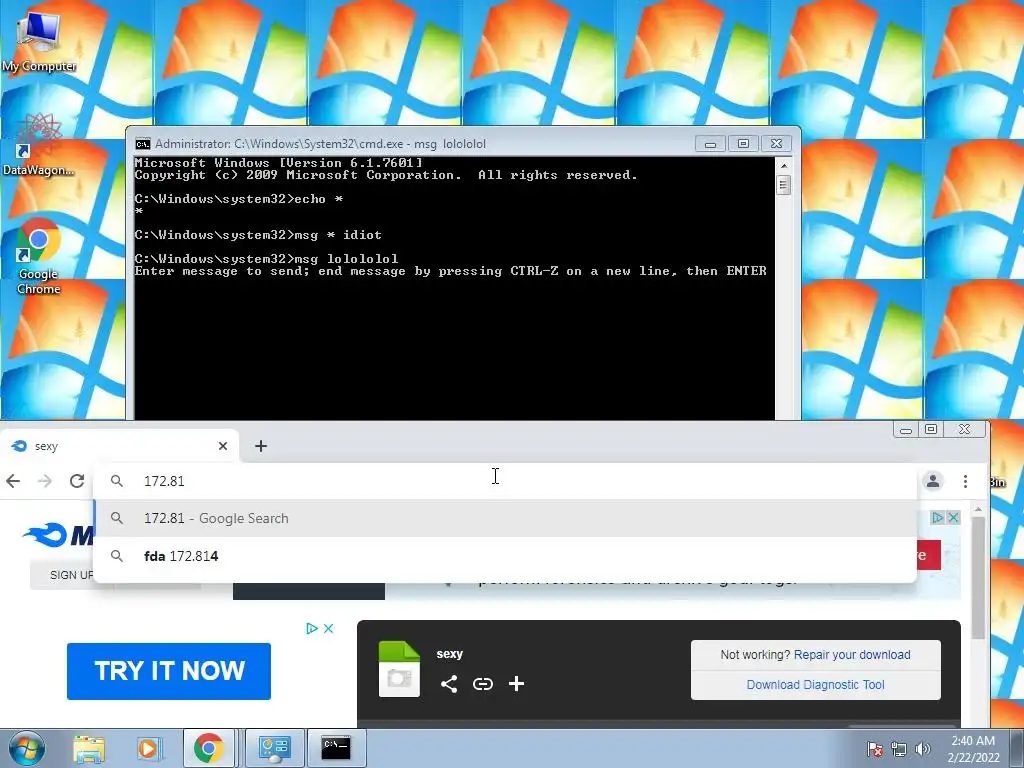Click the Show desktop strip after the clock
This screenshot has height=768, width=1024.
click(1017, 748)
